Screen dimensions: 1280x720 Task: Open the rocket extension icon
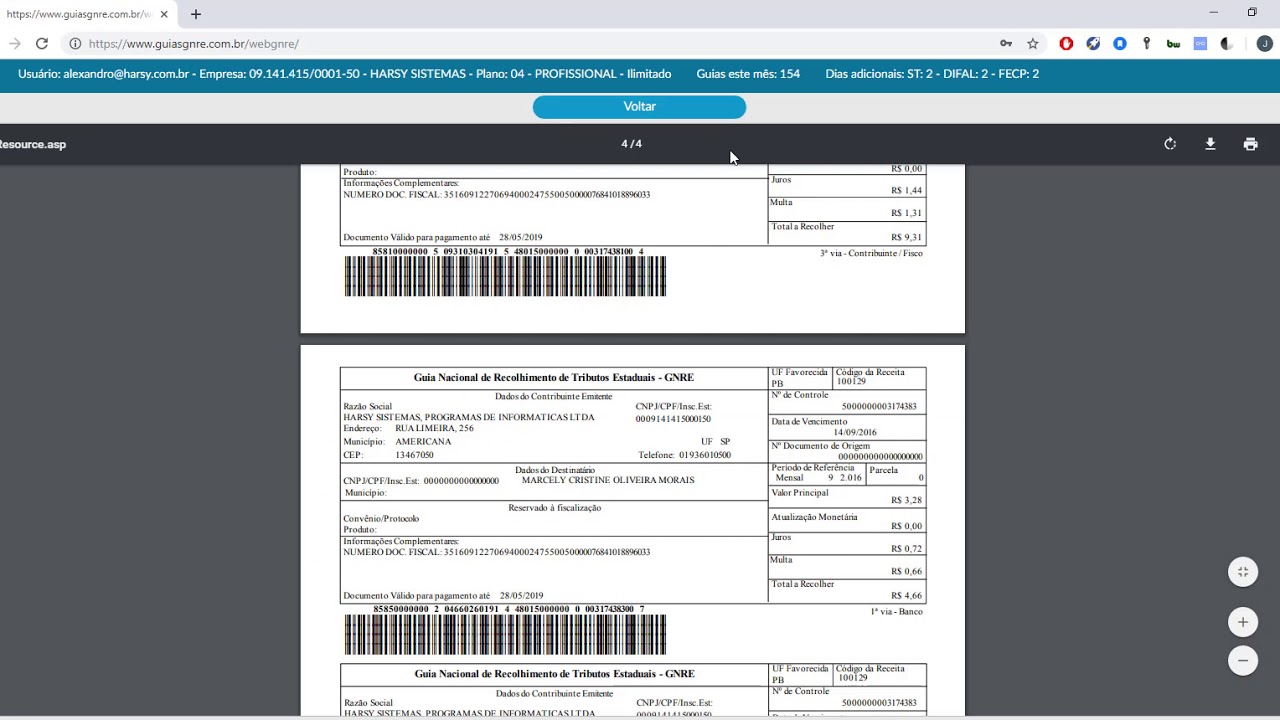(x=1093, y=43)
